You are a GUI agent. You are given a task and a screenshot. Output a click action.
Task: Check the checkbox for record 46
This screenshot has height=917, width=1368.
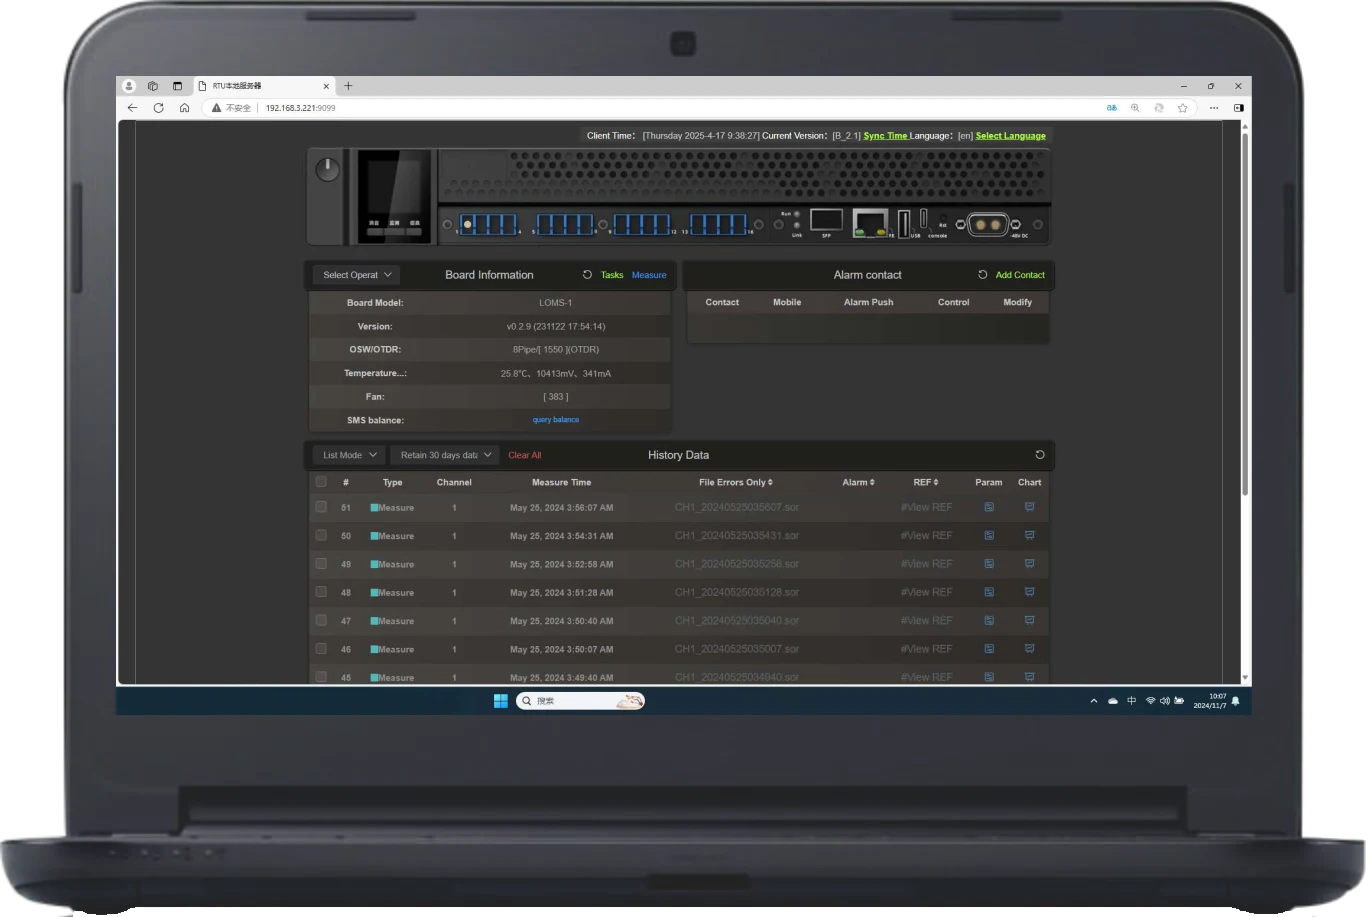(x=321, y=648)
